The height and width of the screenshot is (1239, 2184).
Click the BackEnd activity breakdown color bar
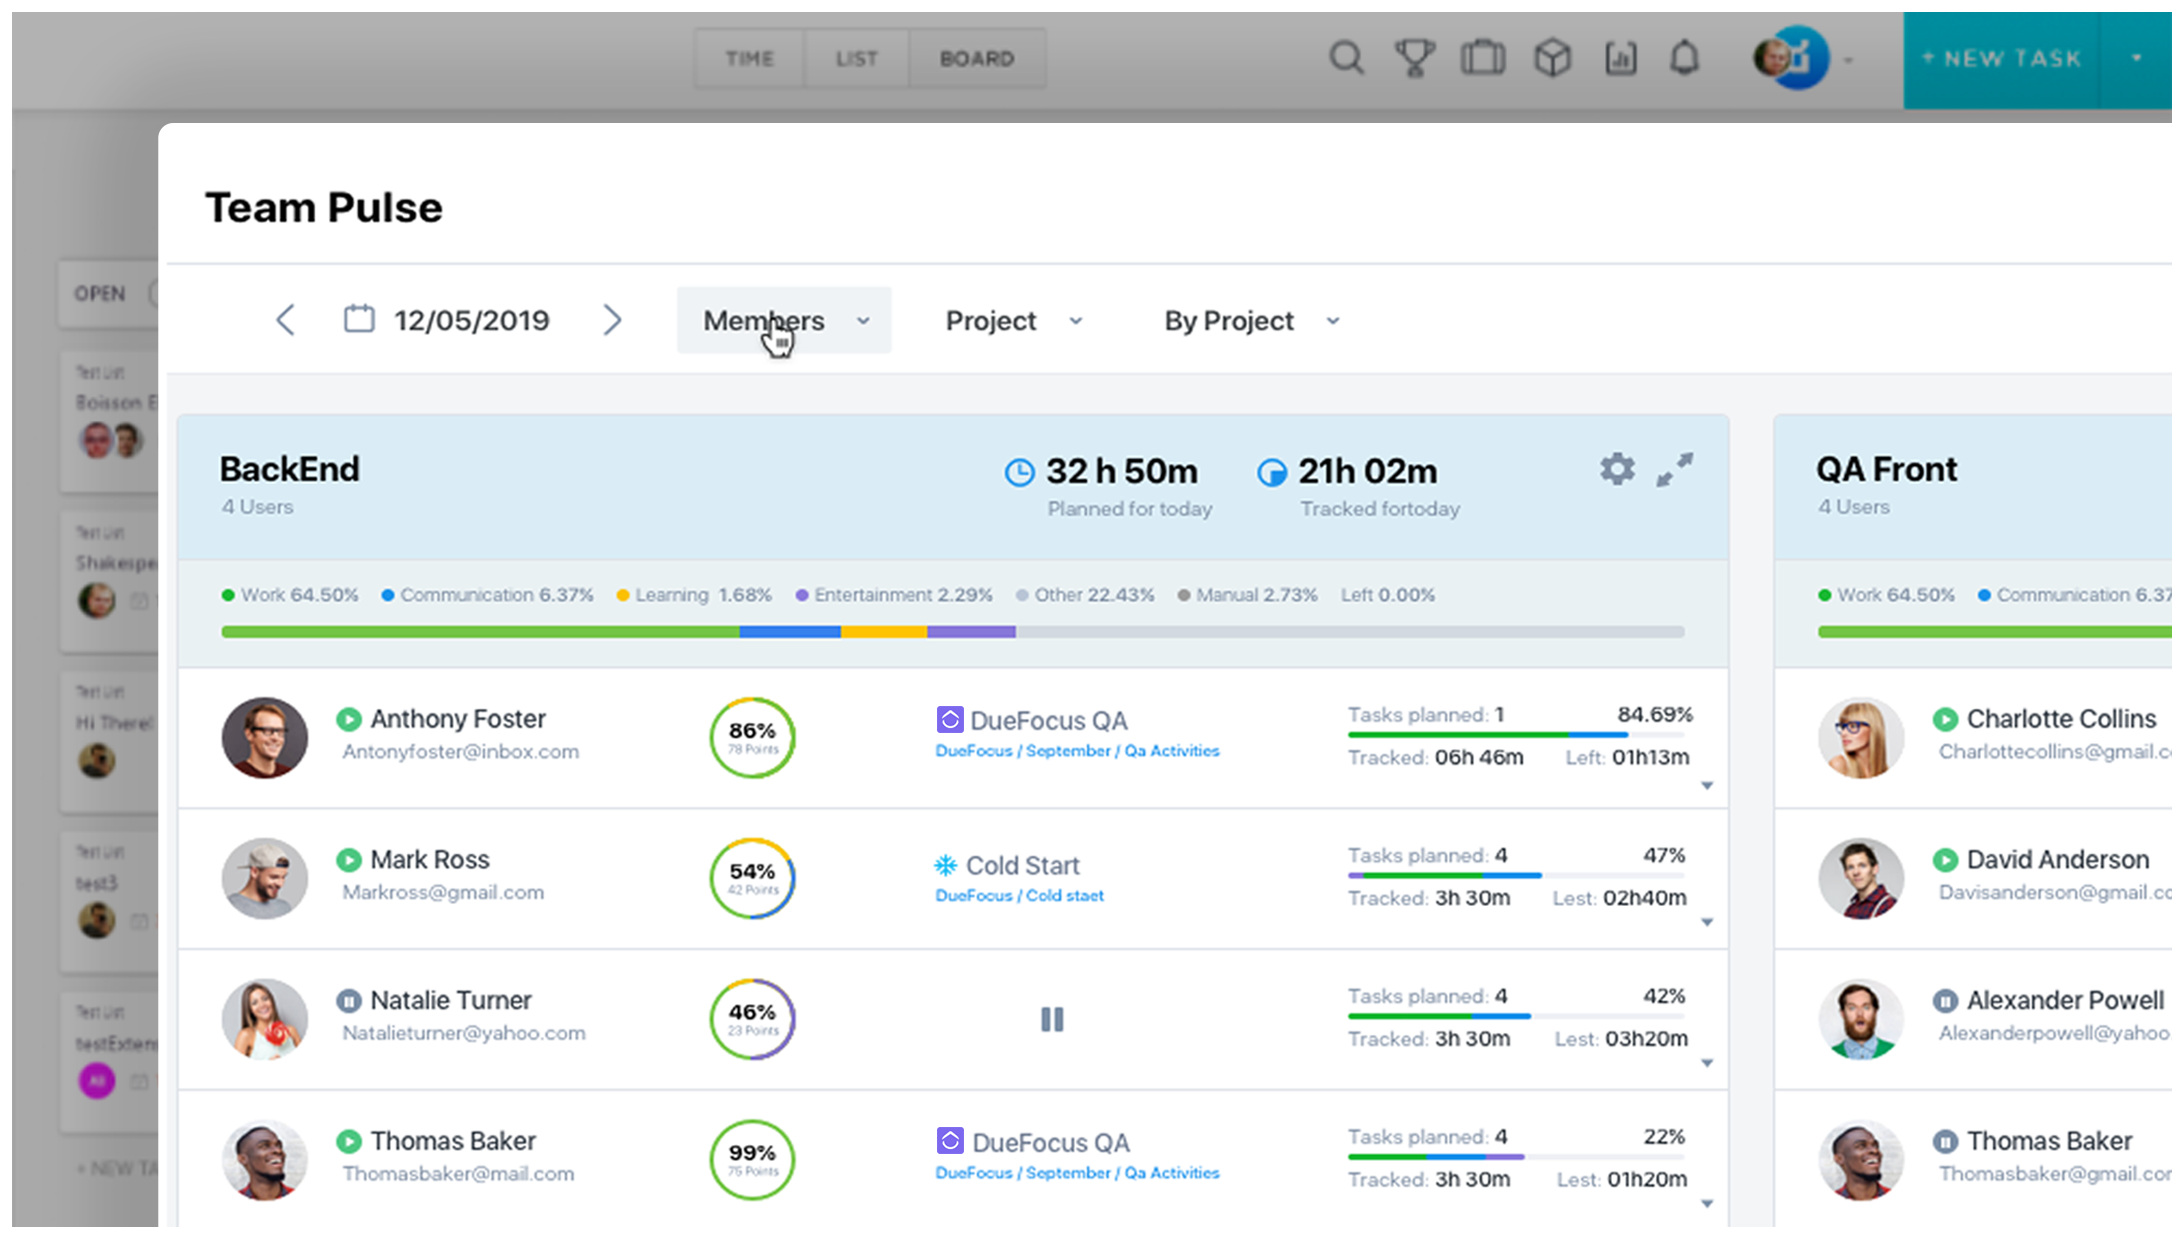click(x=952, y=632)
